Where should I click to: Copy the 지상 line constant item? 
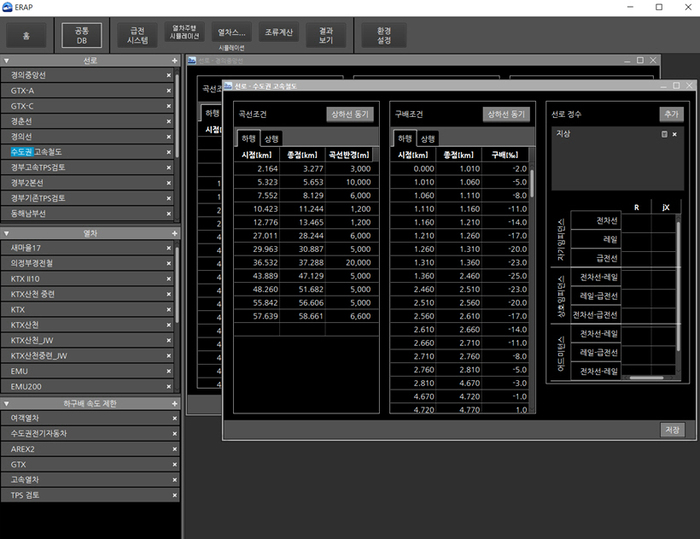pyautogui.click(x=664, y=134)
